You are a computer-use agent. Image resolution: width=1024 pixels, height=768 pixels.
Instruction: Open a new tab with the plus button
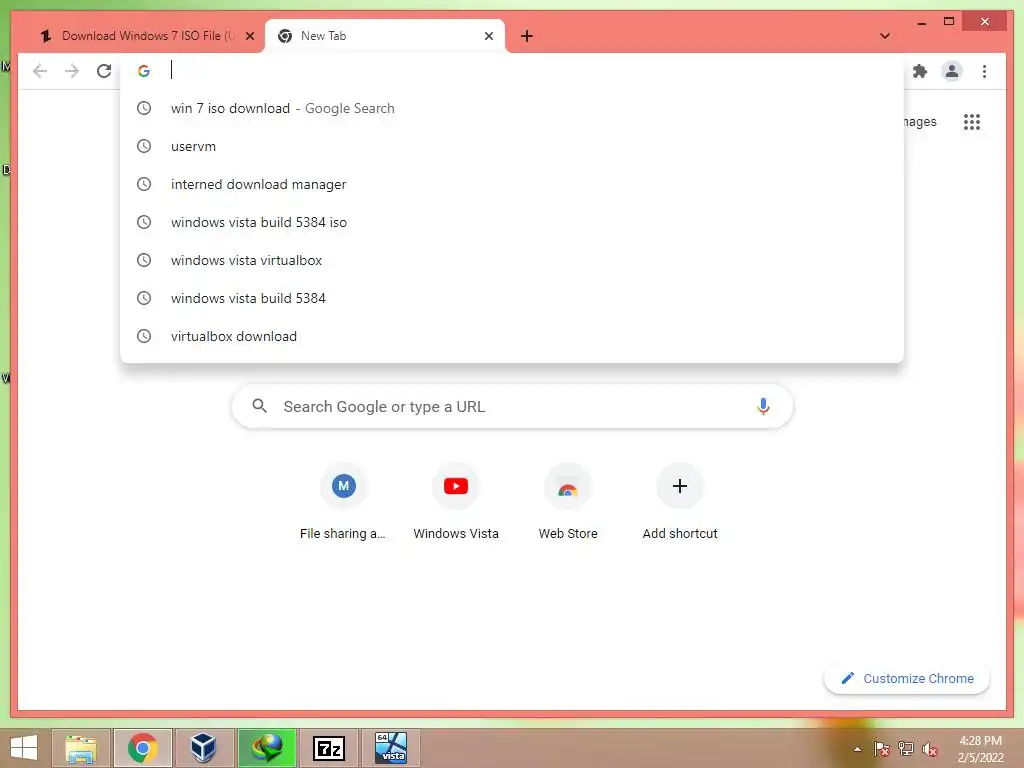(x=526, y=36)
